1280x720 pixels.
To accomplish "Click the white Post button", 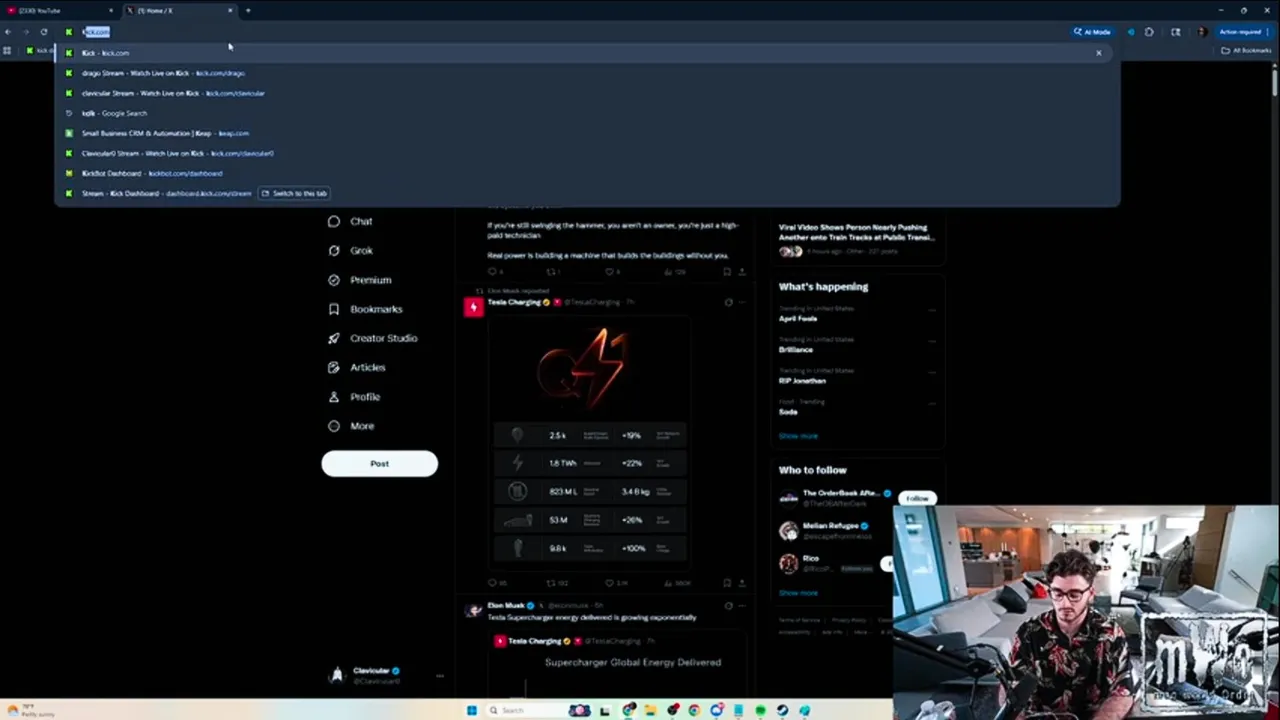I will [x=379, y=464].
